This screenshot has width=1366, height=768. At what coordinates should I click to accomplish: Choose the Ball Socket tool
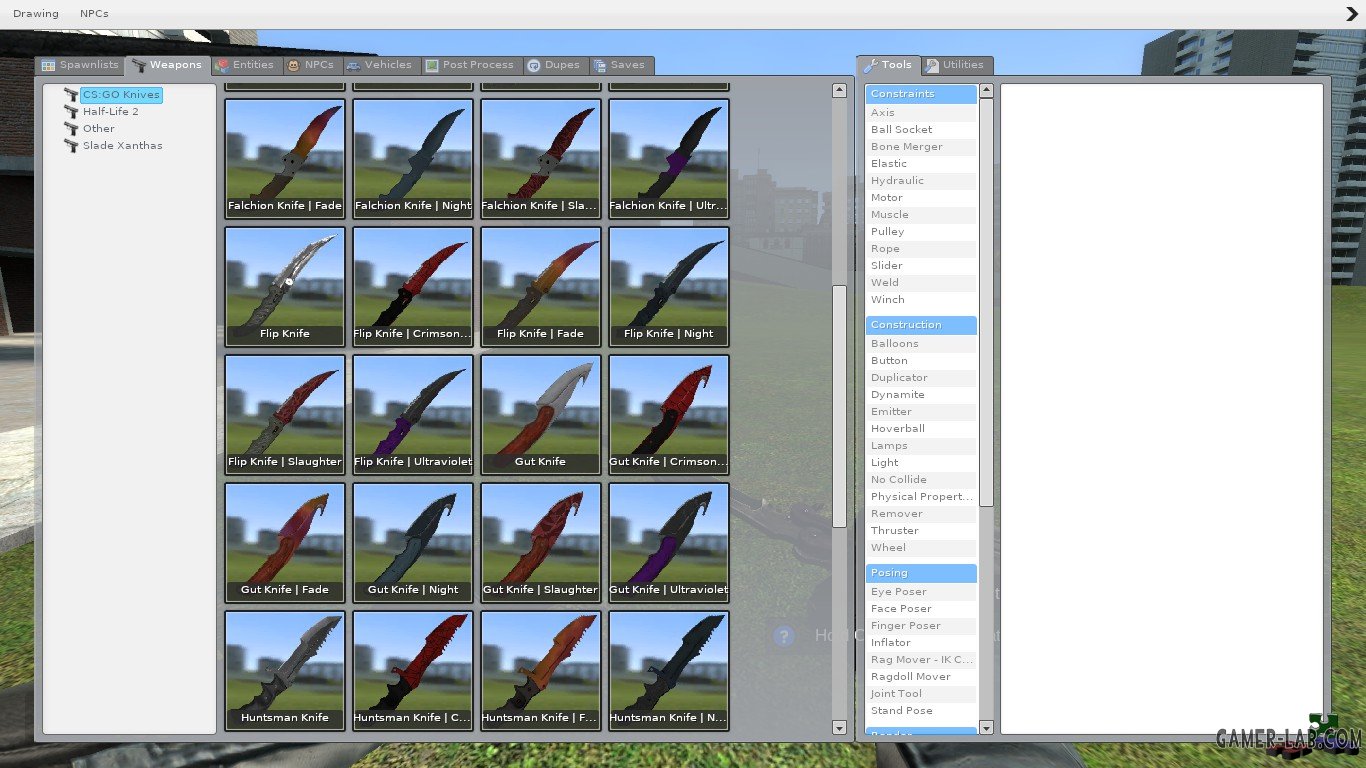(921, 130)
